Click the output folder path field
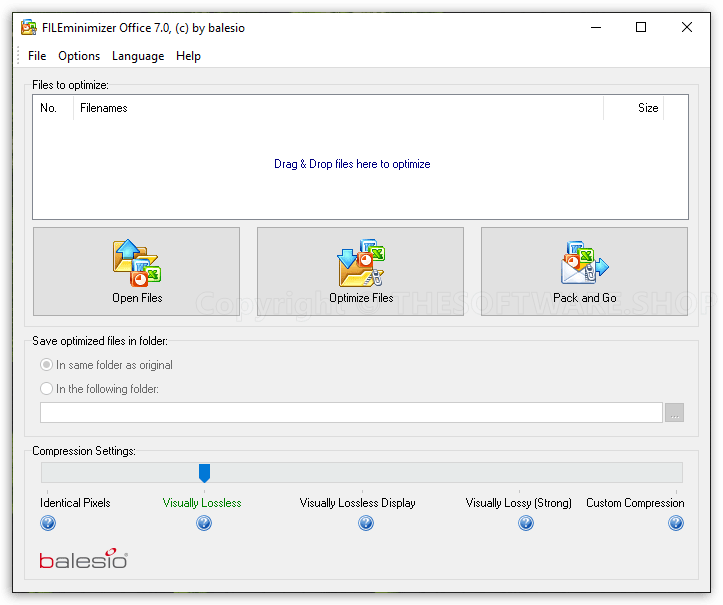 point(351,412)
